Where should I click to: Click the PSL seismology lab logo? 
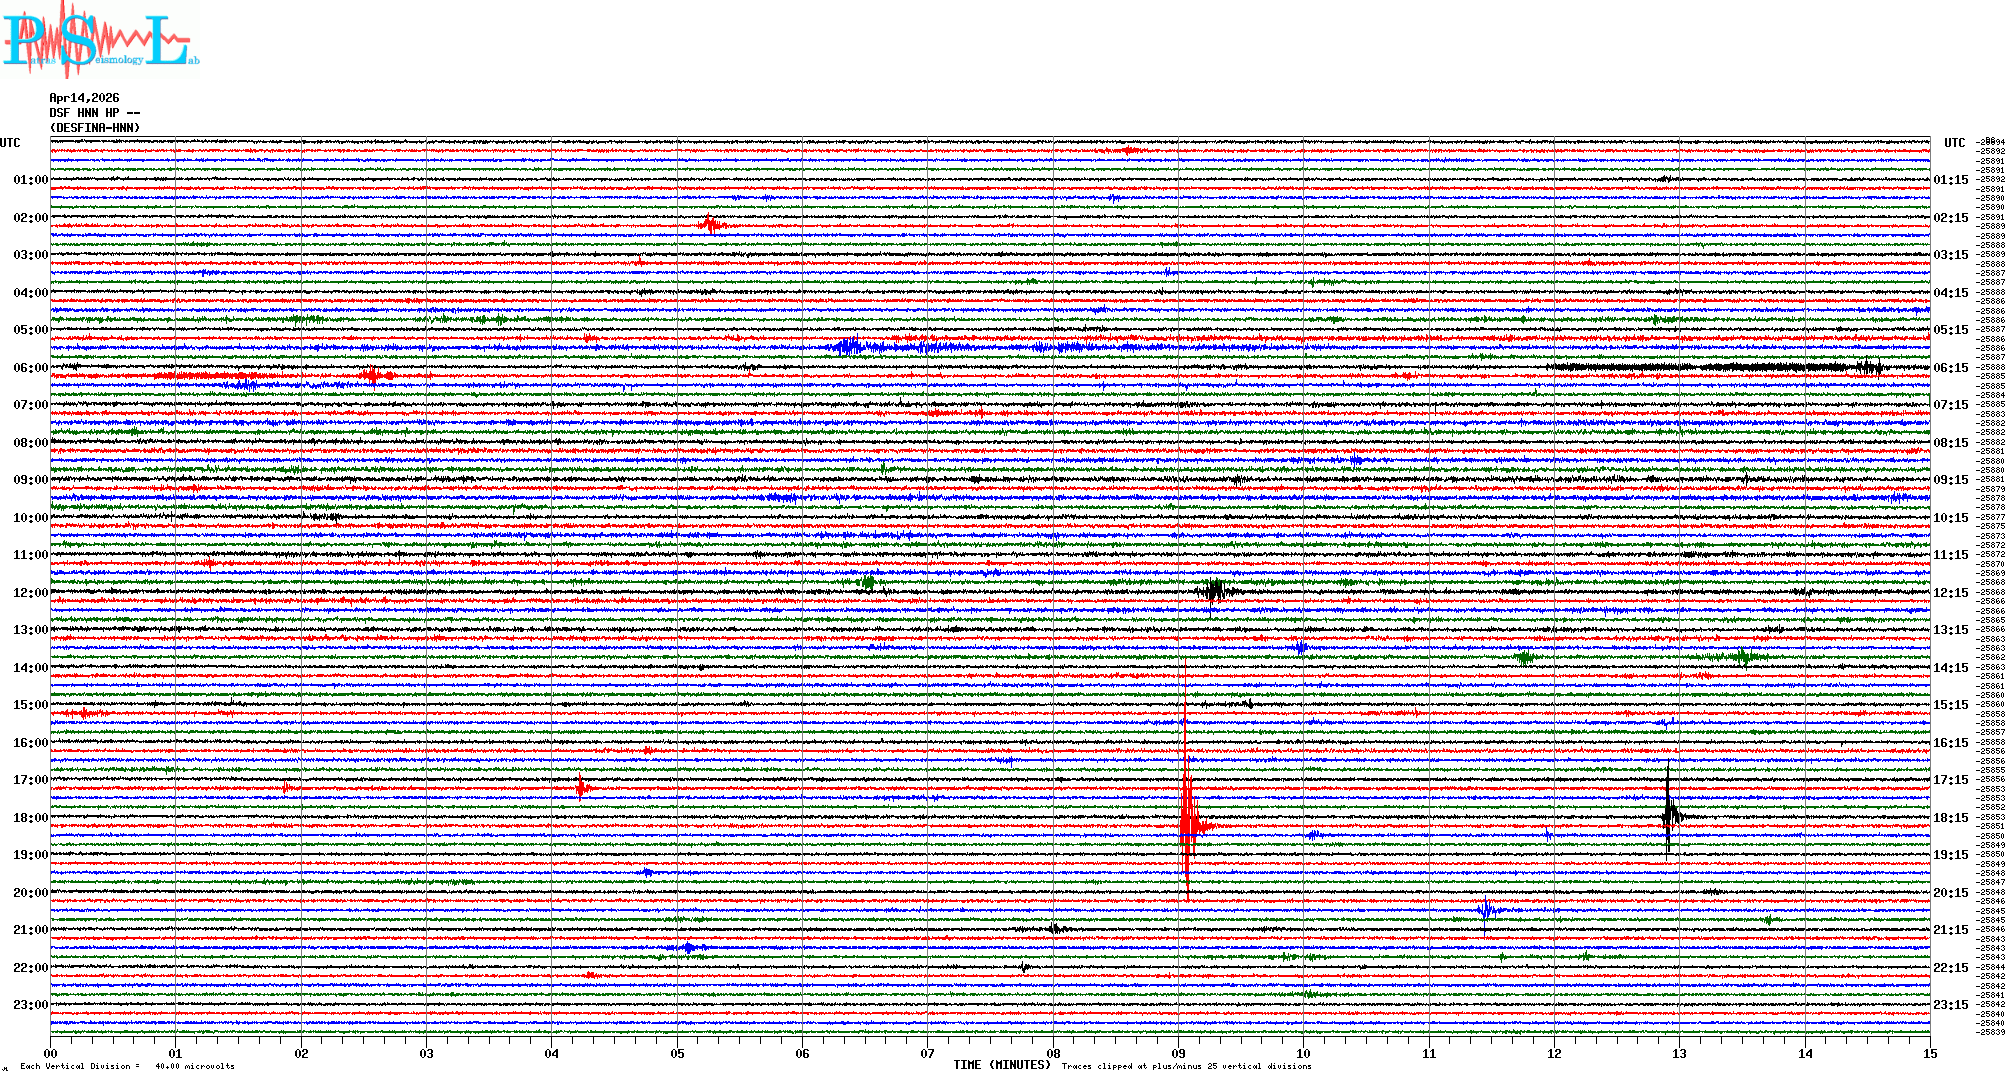[98, 40]
